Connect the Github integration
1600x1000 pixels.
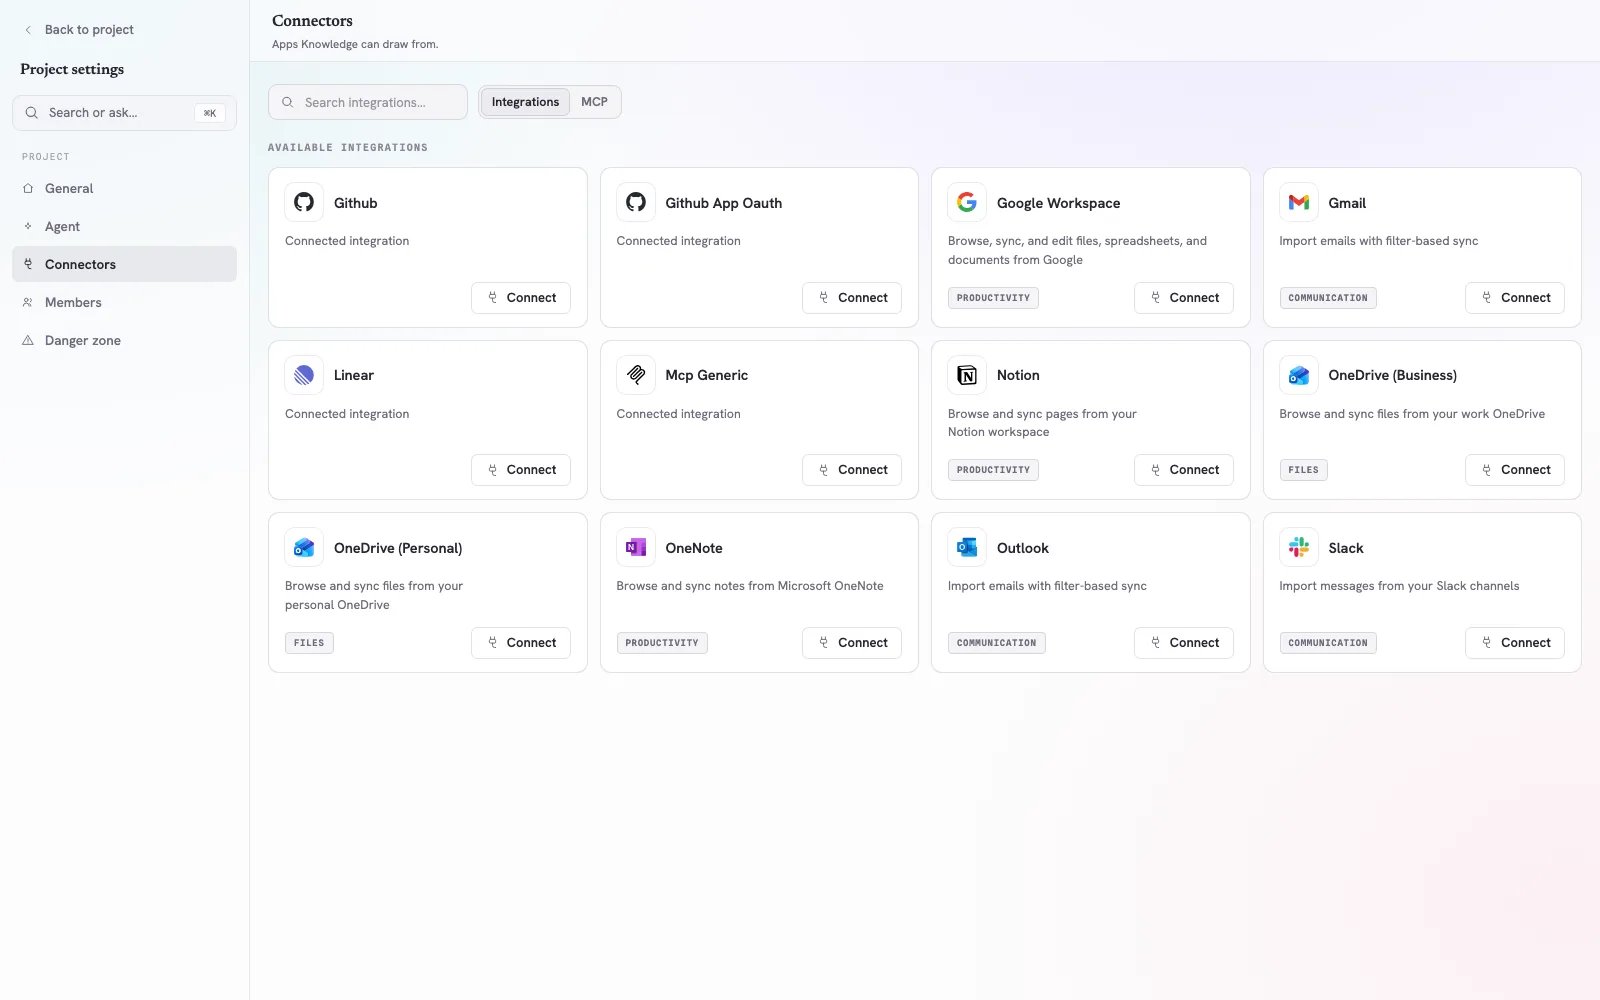[521, 298]
